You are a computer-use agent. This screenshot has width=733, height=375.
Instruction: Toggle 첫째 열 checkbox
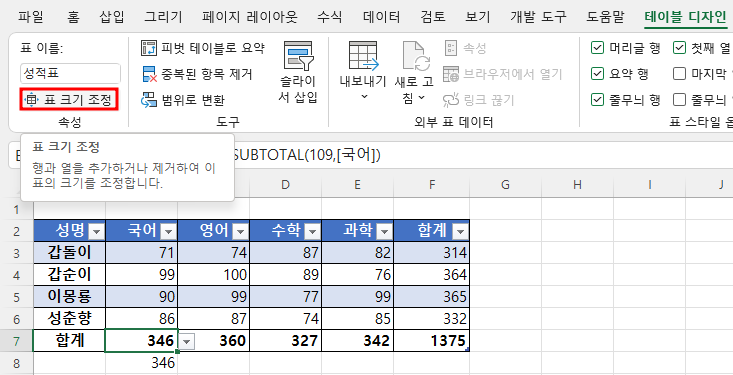pyautogui.click(x=679, y=48)
